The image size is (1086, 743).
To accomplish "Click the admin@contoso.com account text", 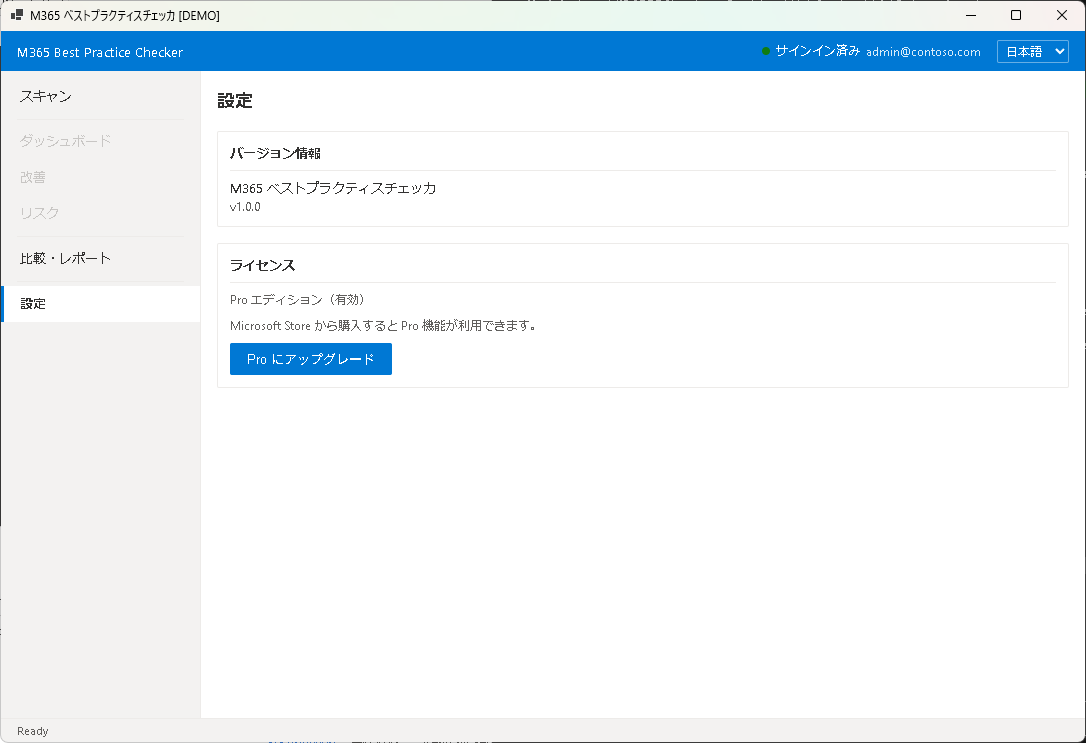I will click(923, 51).
